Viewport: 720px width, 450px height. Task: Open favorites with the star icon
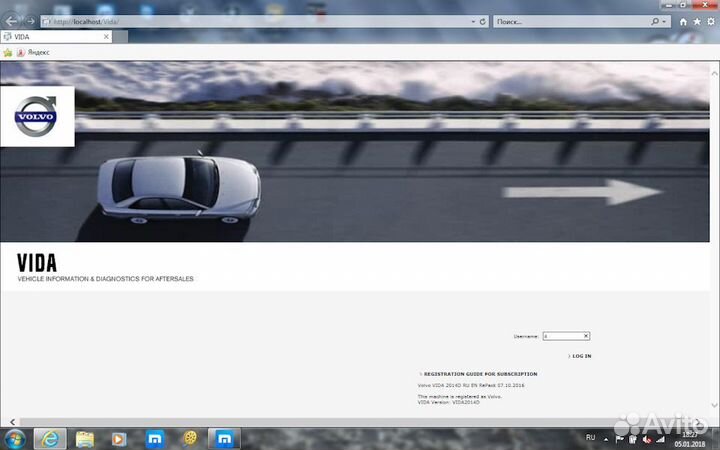pos(697,22)
